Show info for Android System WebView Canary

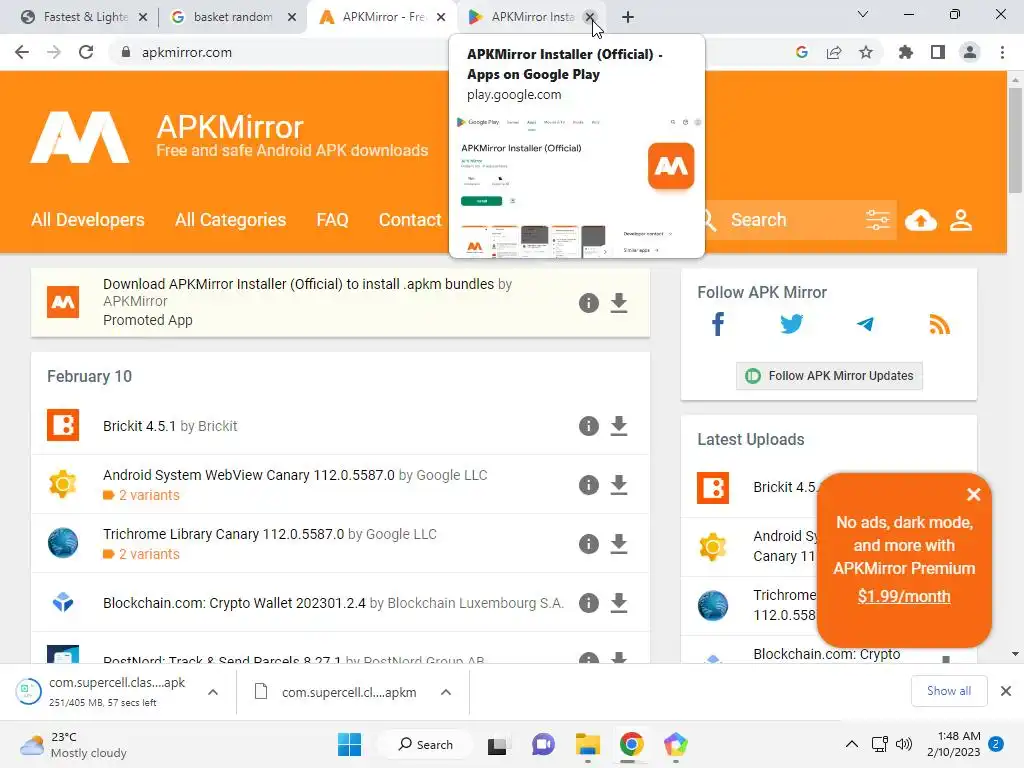(588, 485)
